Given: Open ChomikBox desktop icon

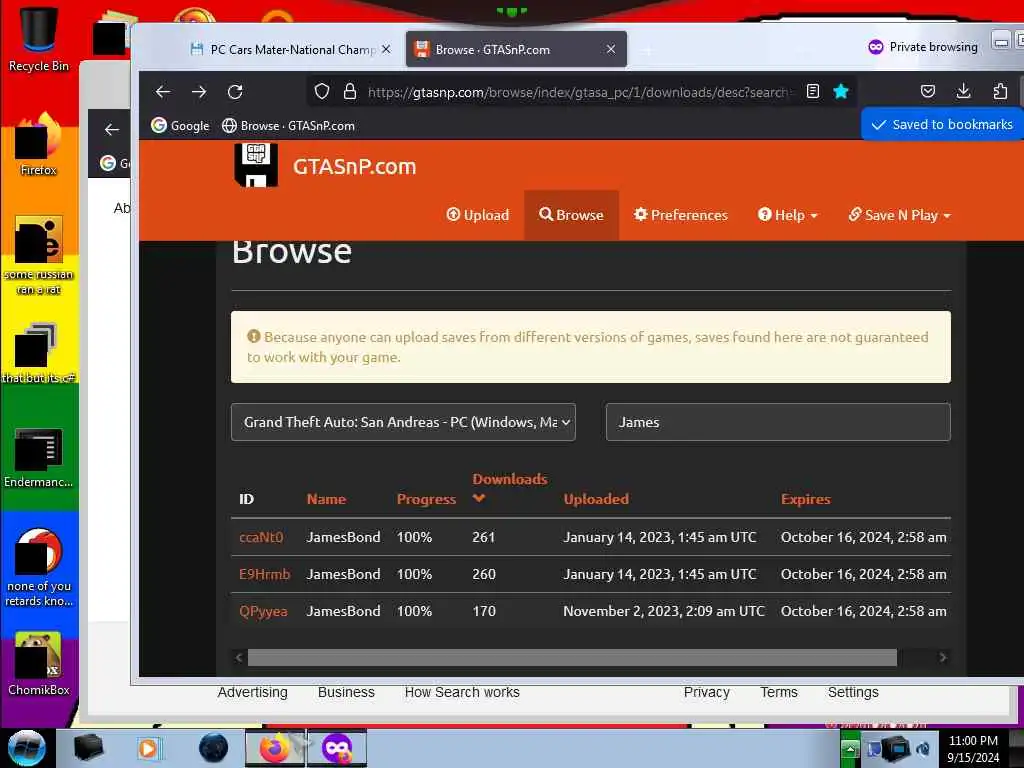Looking at the screenshot, I should tap(39, 664).
